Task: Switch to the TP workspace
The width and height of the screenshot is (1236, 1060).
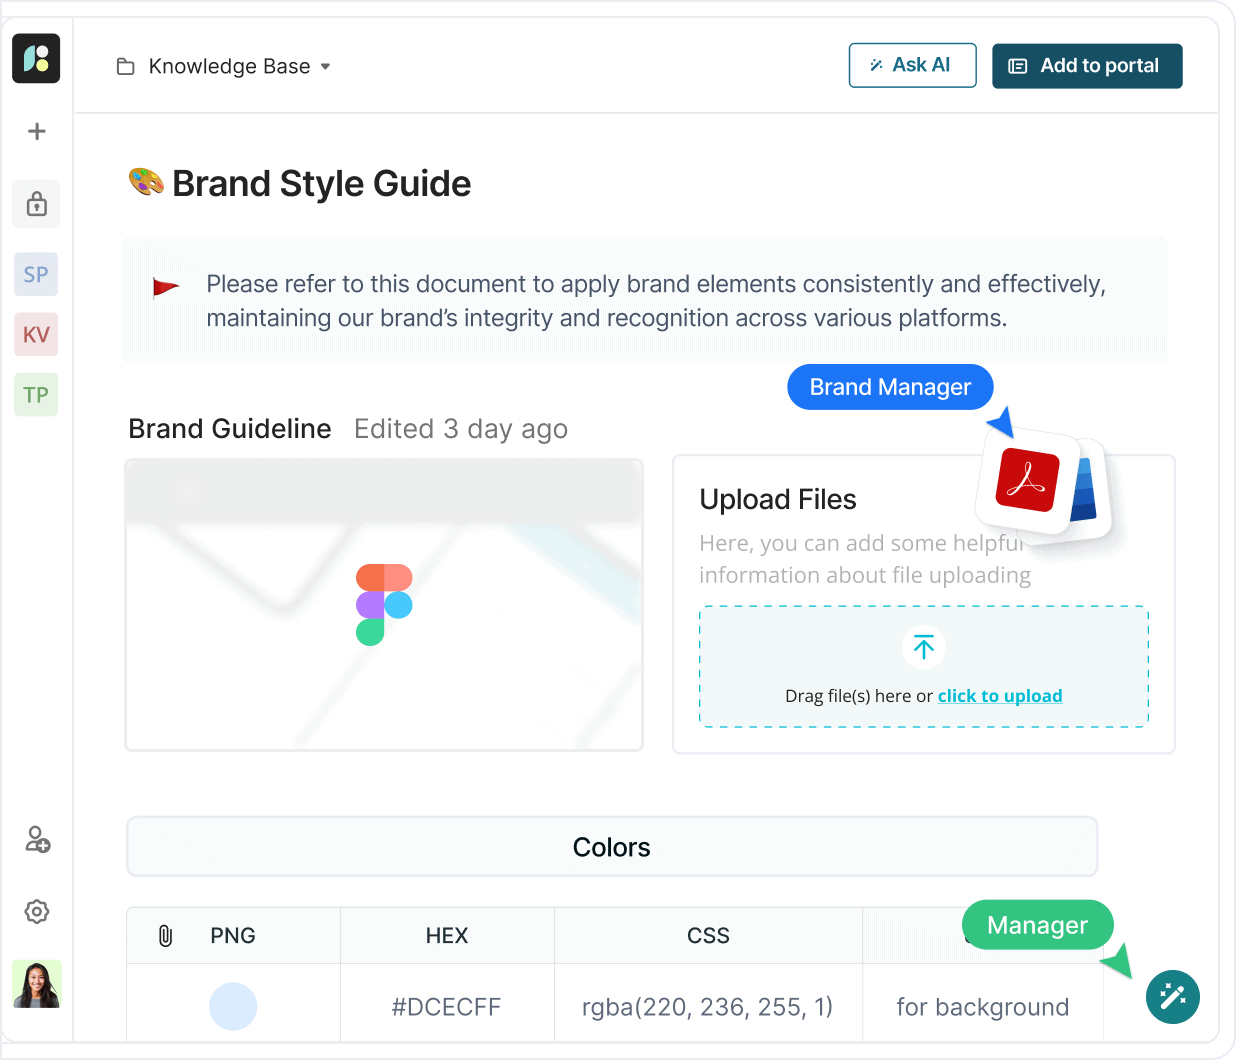Action: click(x=36, y=395)
